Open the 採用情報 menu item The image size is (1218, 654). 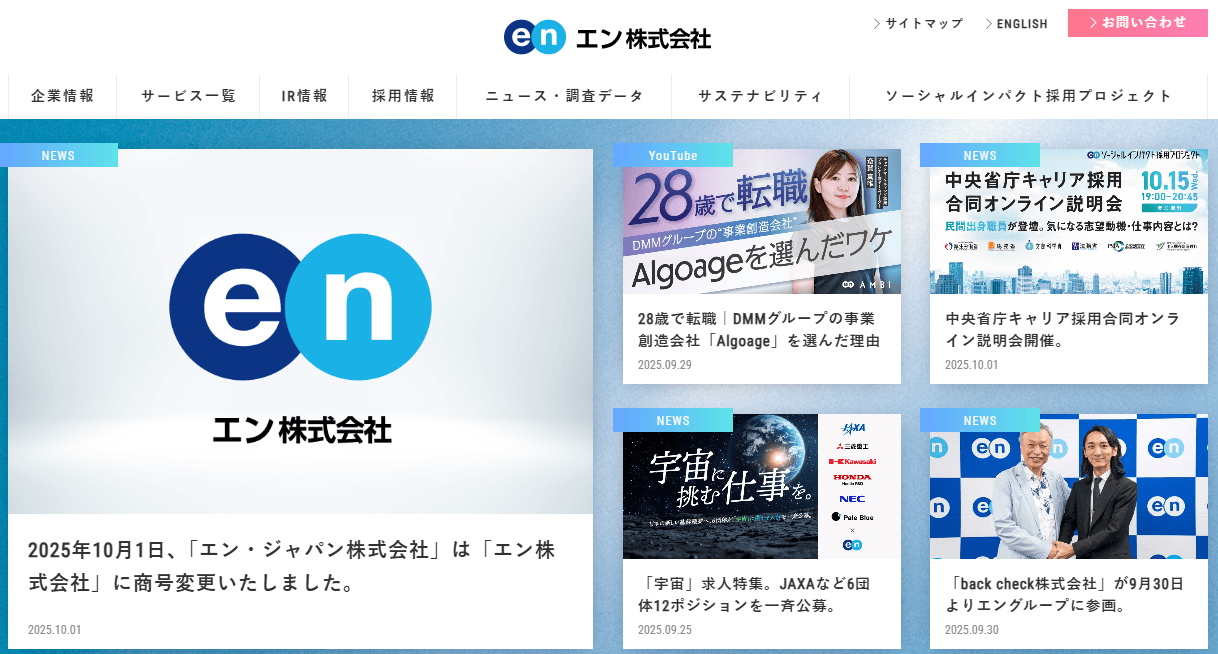[x=403, y=96]
